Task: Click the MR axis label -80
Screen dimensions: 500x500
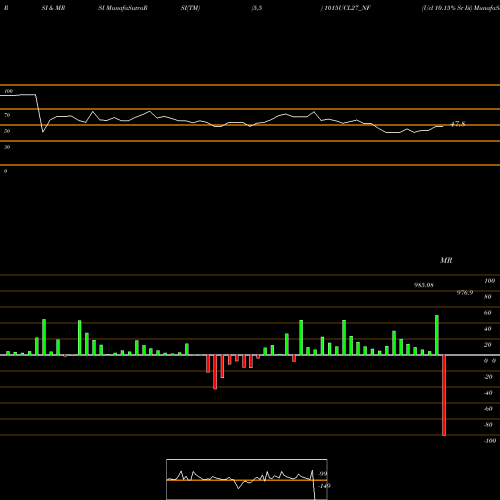Action: (x=488, y=425)
